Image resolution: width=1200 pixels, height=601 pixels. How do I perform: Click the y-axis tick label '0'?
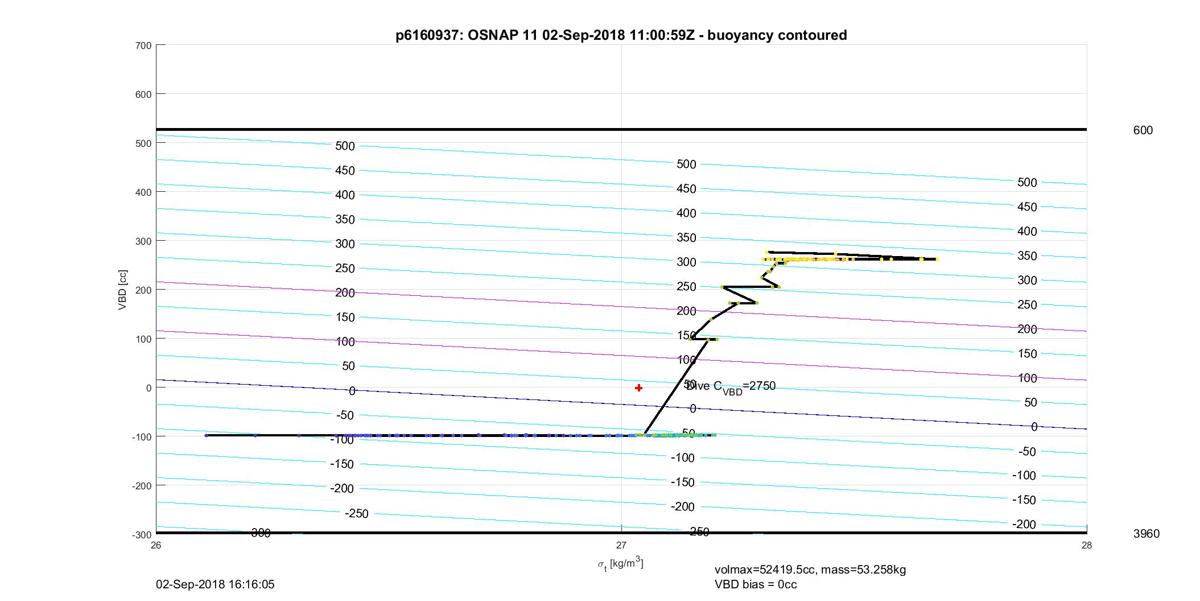tap(148, 388)
